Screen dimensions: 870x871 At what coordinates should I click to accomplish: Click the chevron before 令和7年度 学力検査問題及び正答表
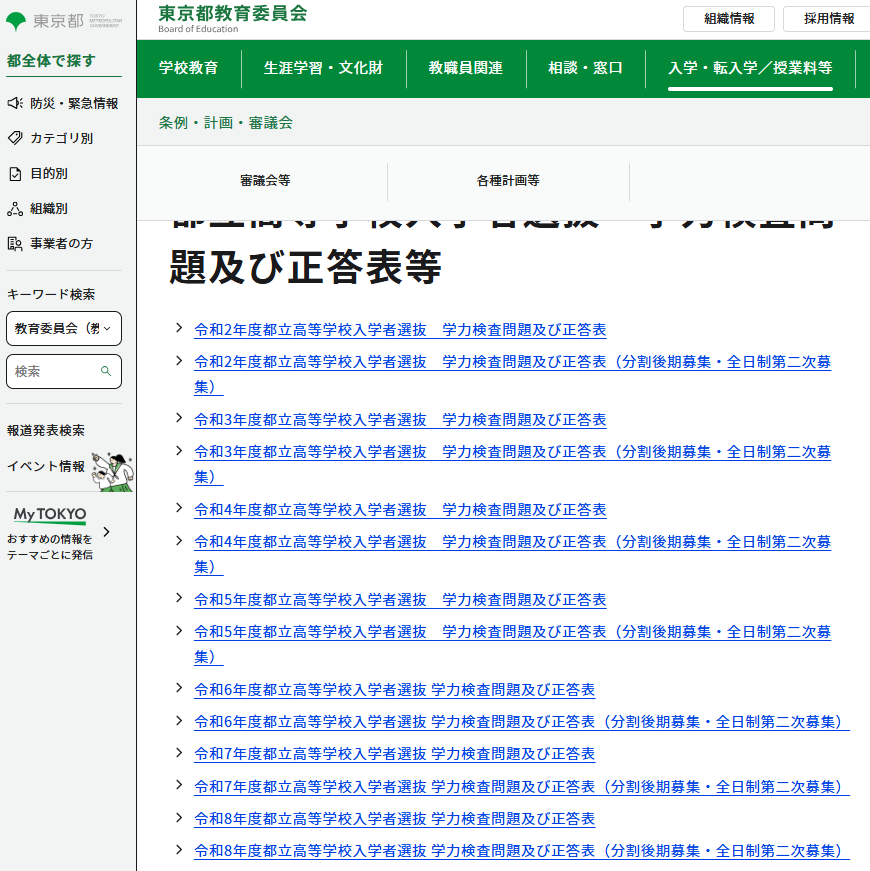179,752
